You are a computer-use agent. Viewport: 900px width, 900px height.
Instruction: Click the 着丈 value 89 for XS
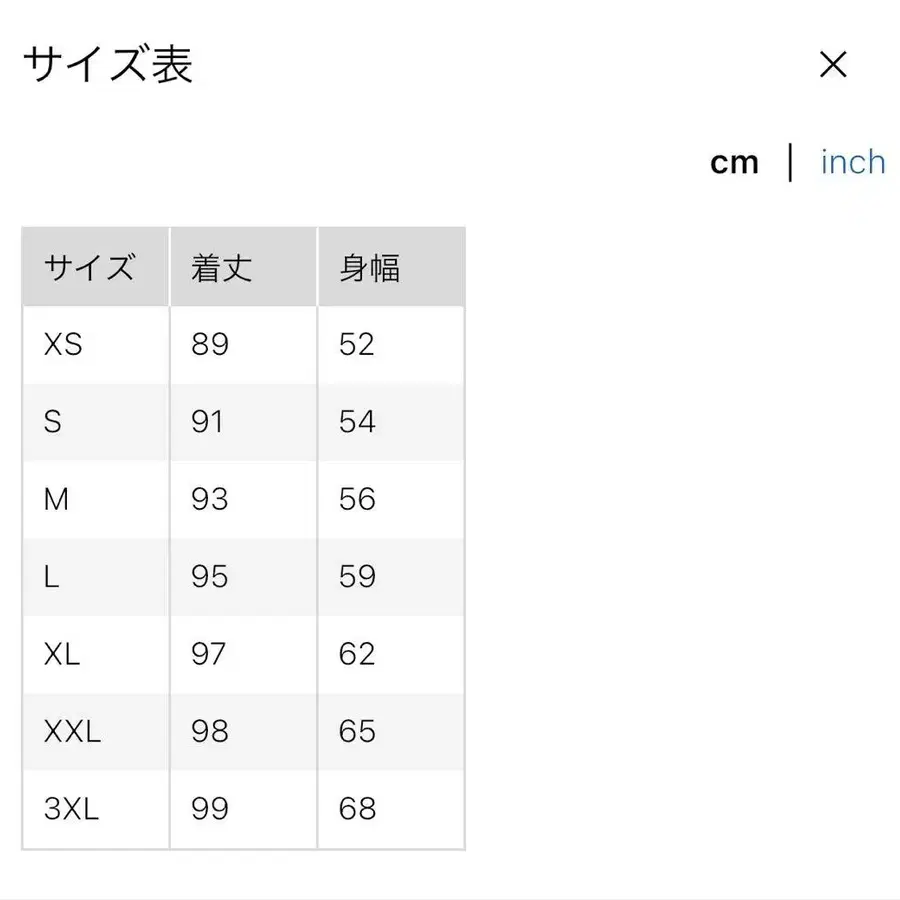207,344
